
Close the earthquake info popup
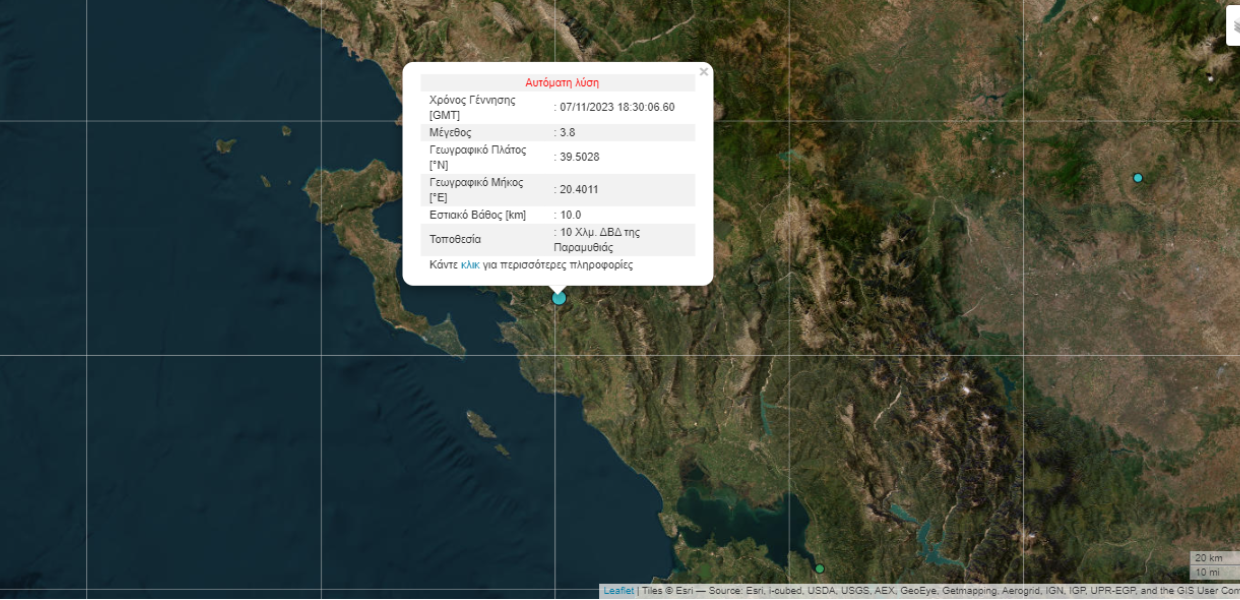point(703,72)
